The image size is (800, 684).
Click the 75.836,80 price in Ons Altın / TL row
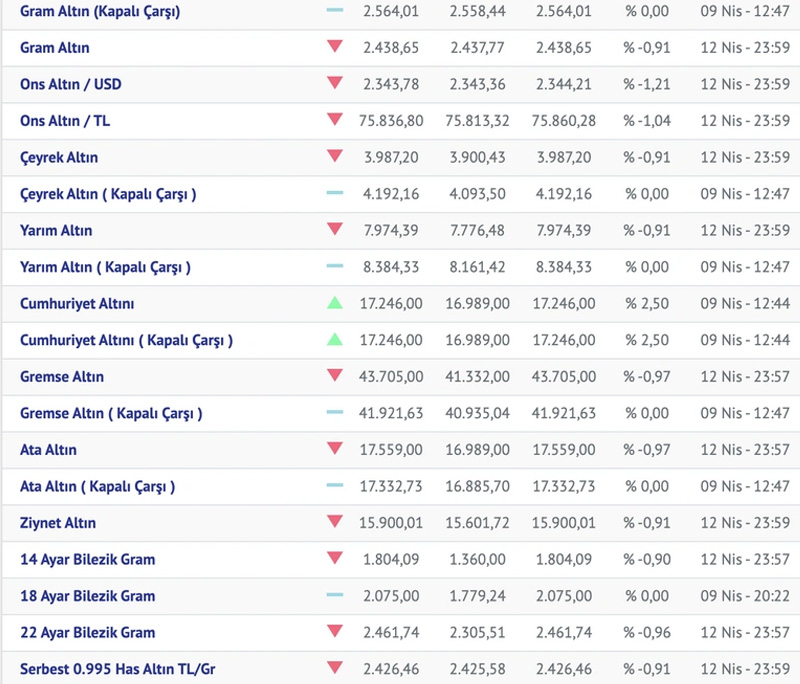click(x=390, y=121)
